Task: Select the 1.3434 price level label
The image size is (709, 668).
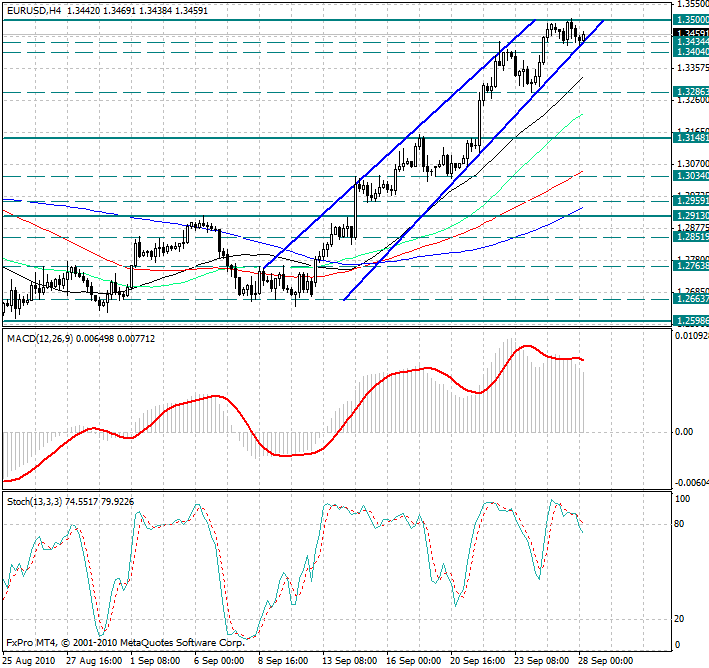Action: click(691, 42)
